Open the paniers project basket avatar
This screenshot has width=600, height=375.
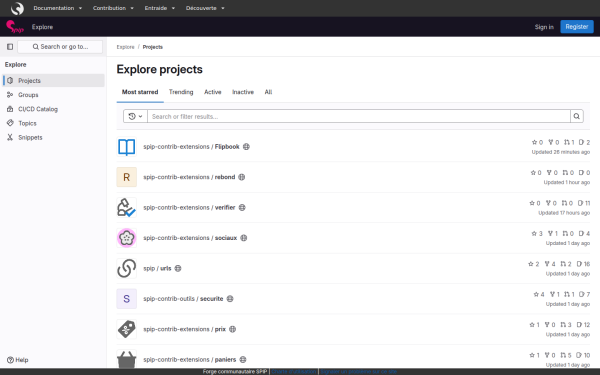[x=127, y=359]
